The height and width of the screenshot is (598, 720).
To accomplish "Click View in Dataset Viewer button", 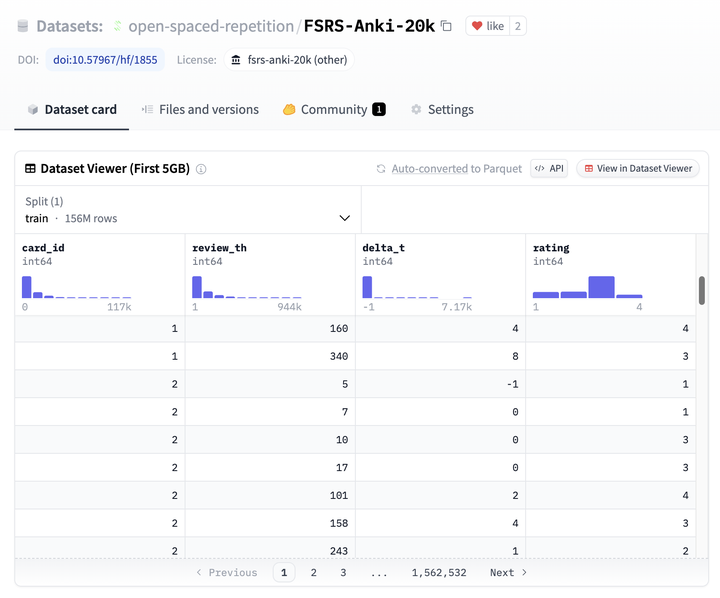I will 638,168.
